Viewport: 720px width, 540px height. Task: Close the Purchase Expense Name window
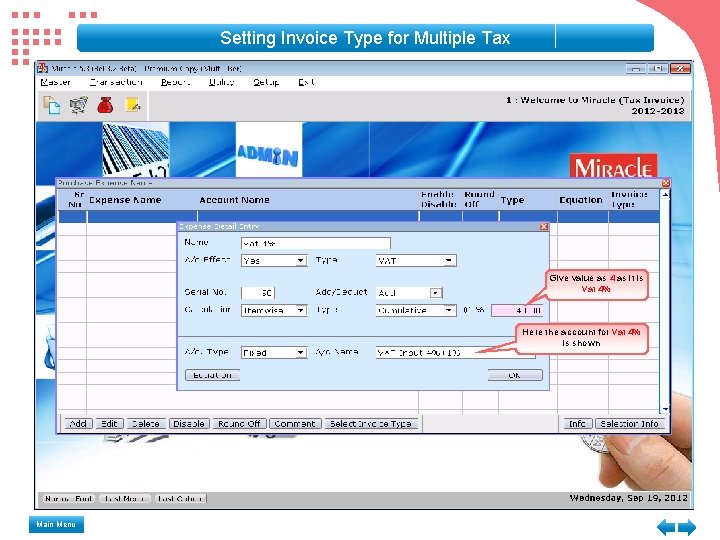coord(665,183)
